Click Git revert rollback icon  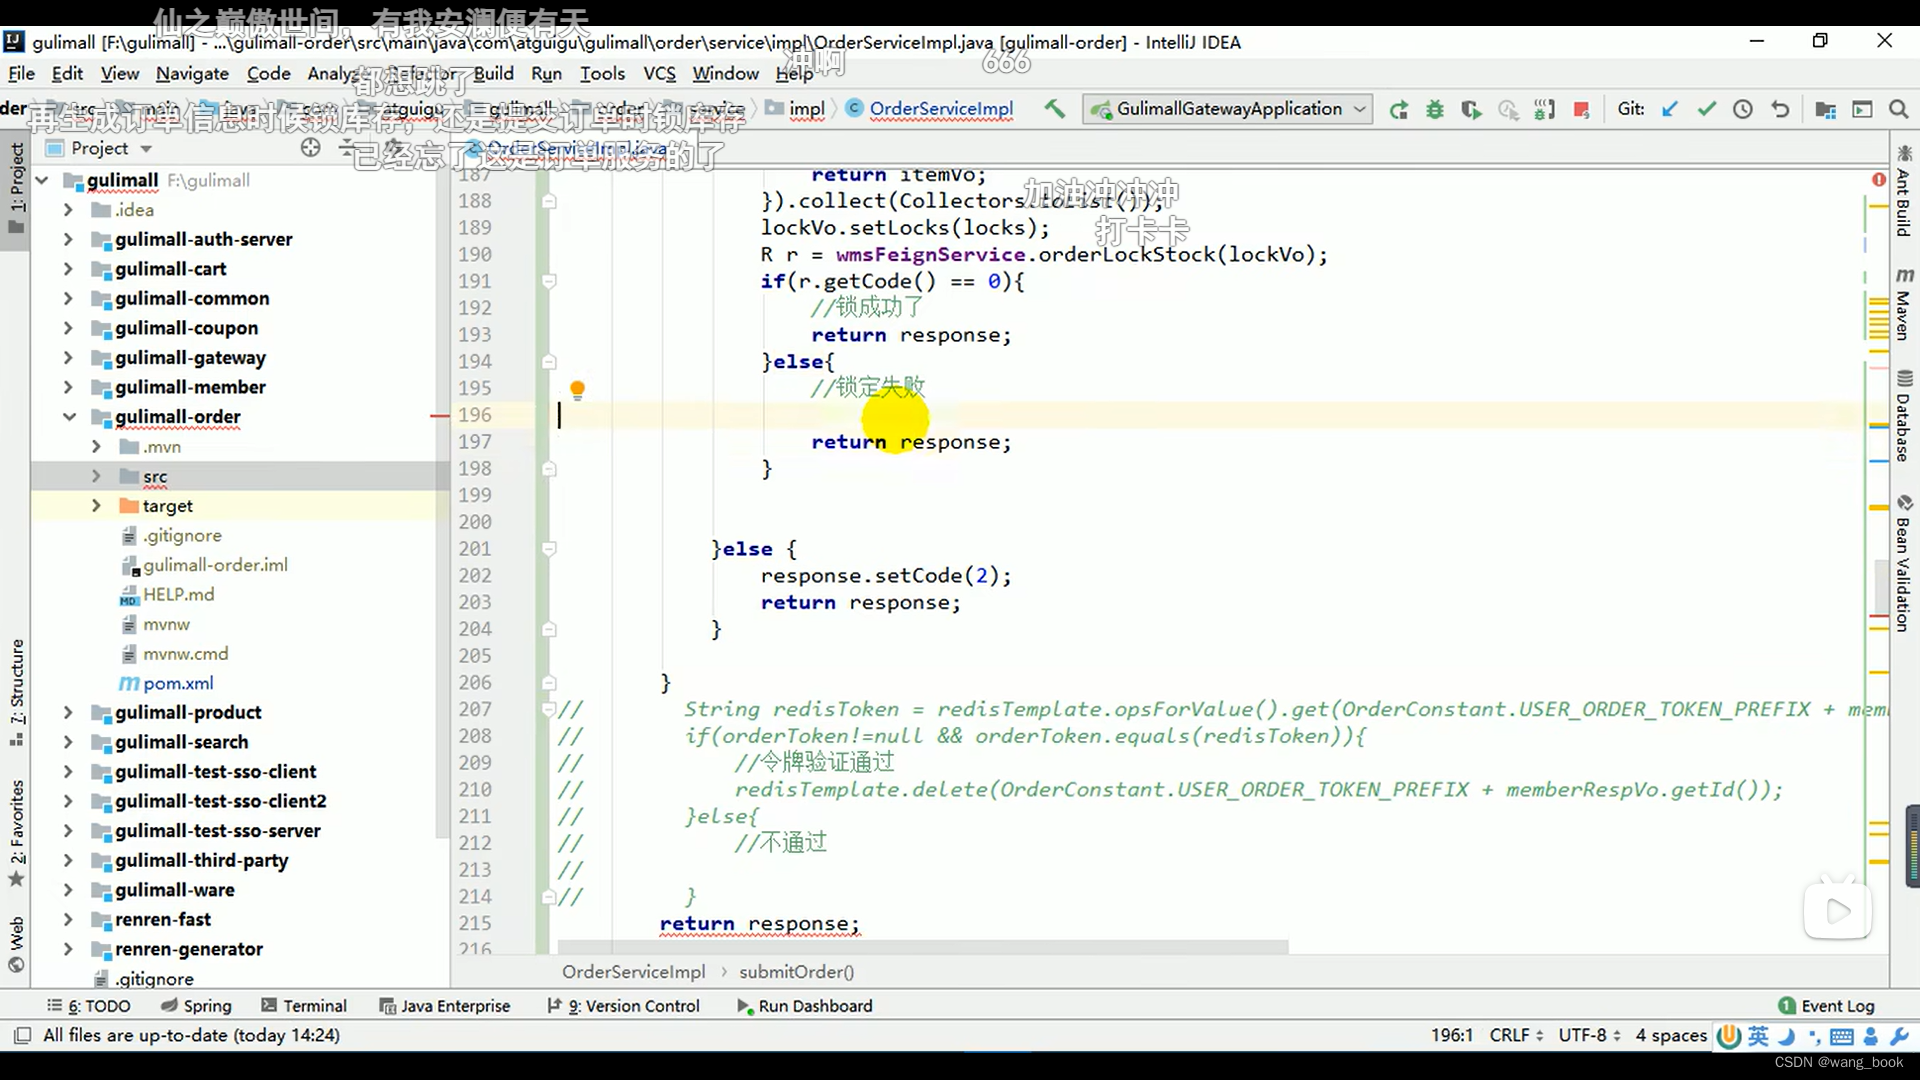pyautogui.click(x=1780, y=109)
